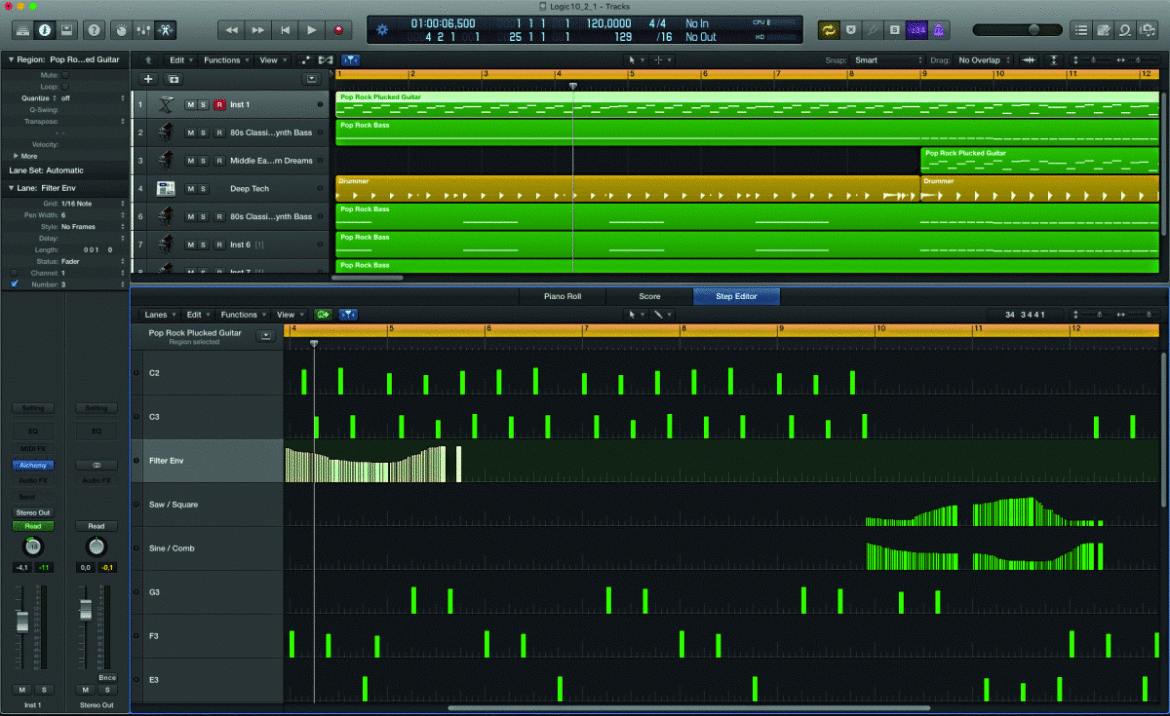Image resolution: width=1170 pixels, height=716 pixels.
Task: Open the List Editors icon
Action: [x=1080, y=30]
